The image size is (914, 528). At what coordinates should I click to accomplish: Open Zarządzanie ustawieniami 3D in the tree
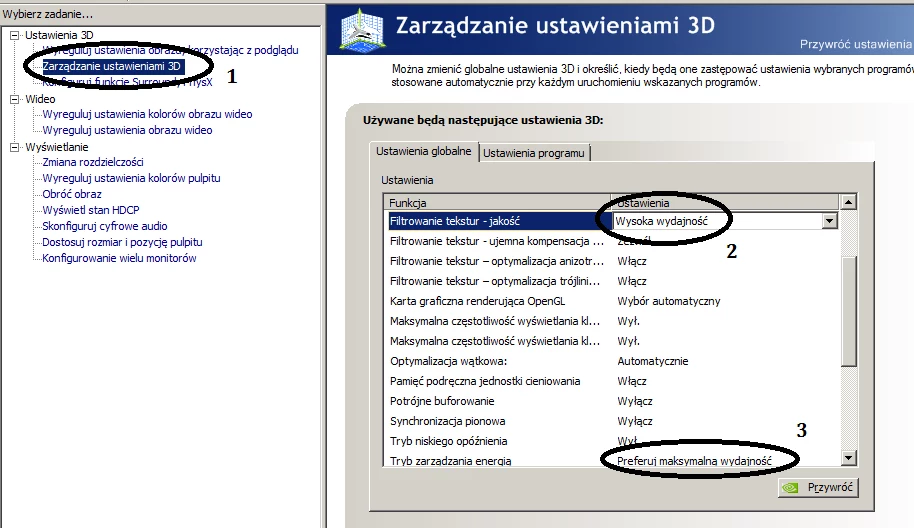click(x=113, y=66)
